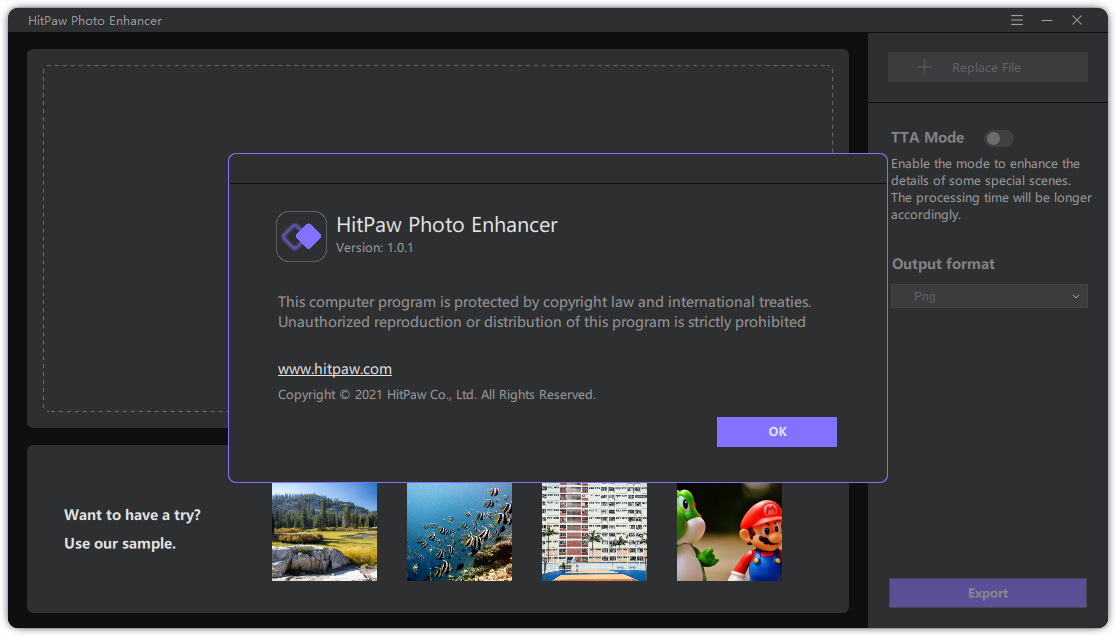Choose the Mario and Yoshi sample image
Viewport: 1116px width, 636px height.
729,531
